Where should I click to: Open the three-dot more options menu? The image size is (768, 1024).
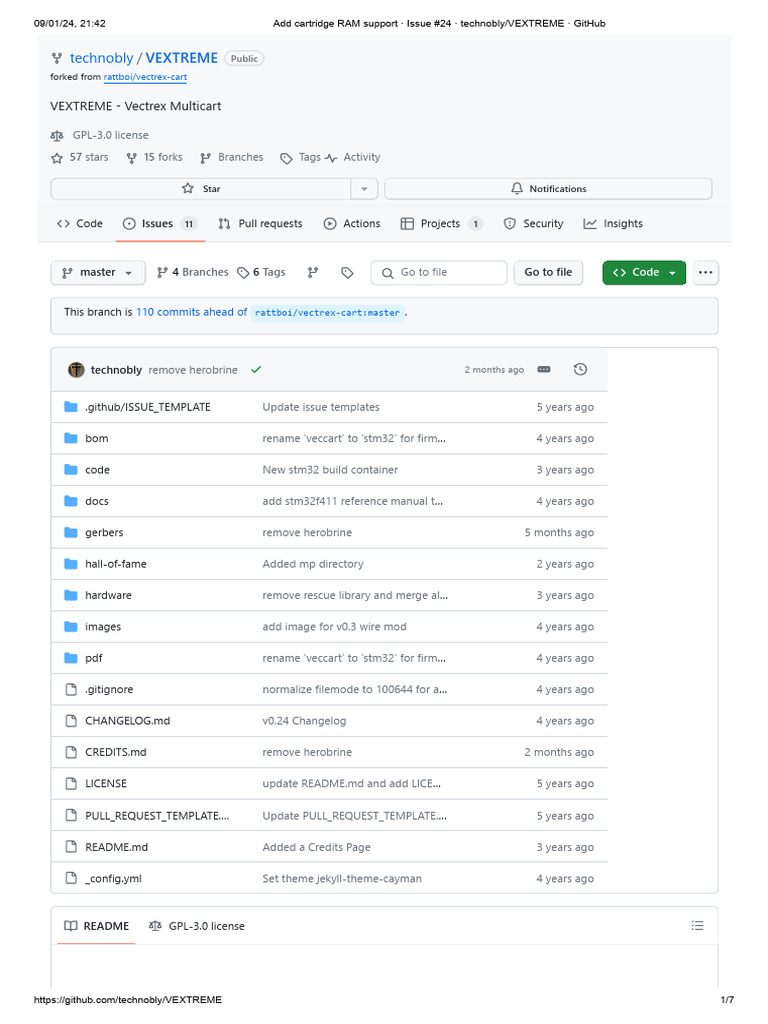coord(705,272)
